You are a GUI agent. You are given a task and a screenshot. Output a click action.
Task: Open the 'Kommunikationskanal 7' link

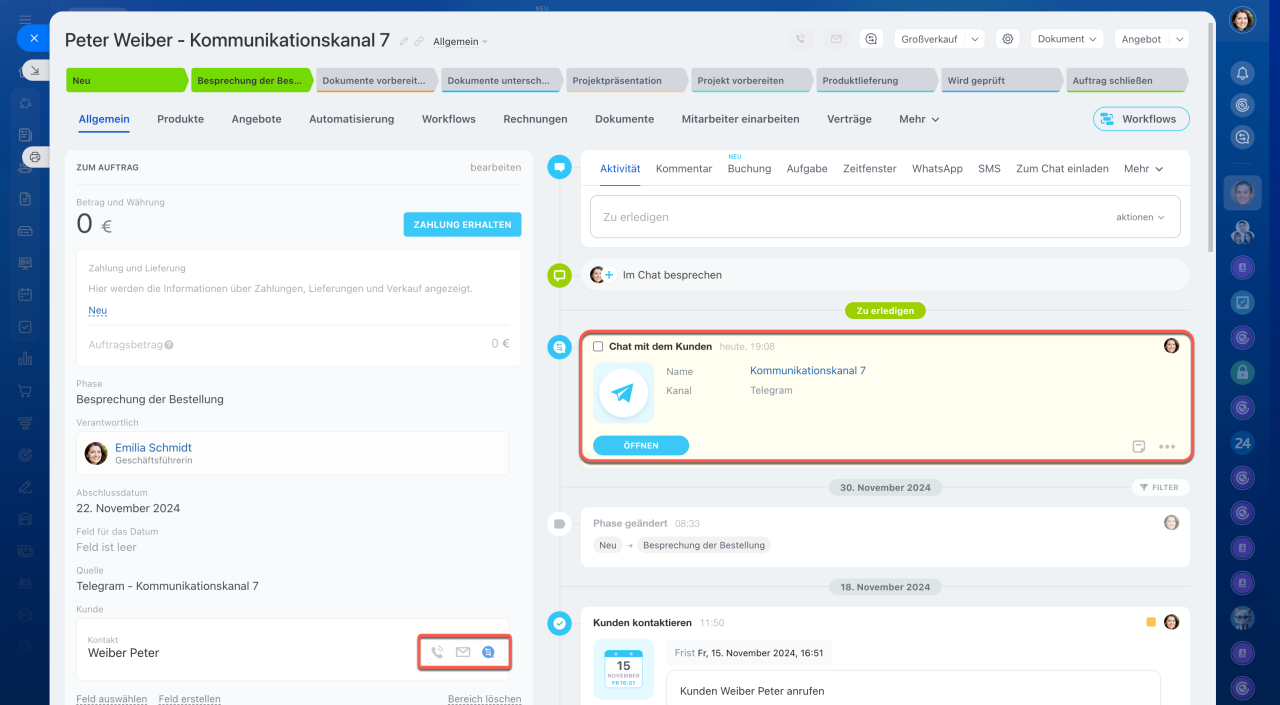808,371
